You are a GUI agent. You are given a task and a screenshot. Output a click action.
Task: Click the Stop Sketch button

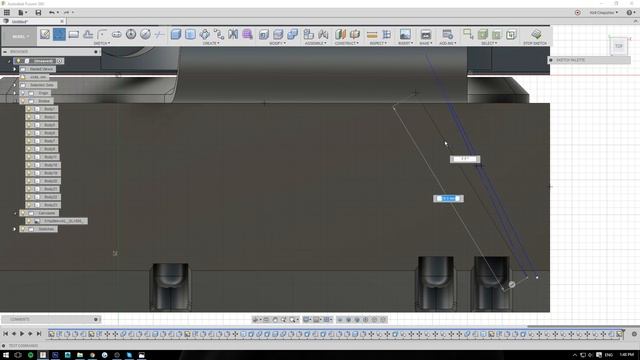click(536, 36)
